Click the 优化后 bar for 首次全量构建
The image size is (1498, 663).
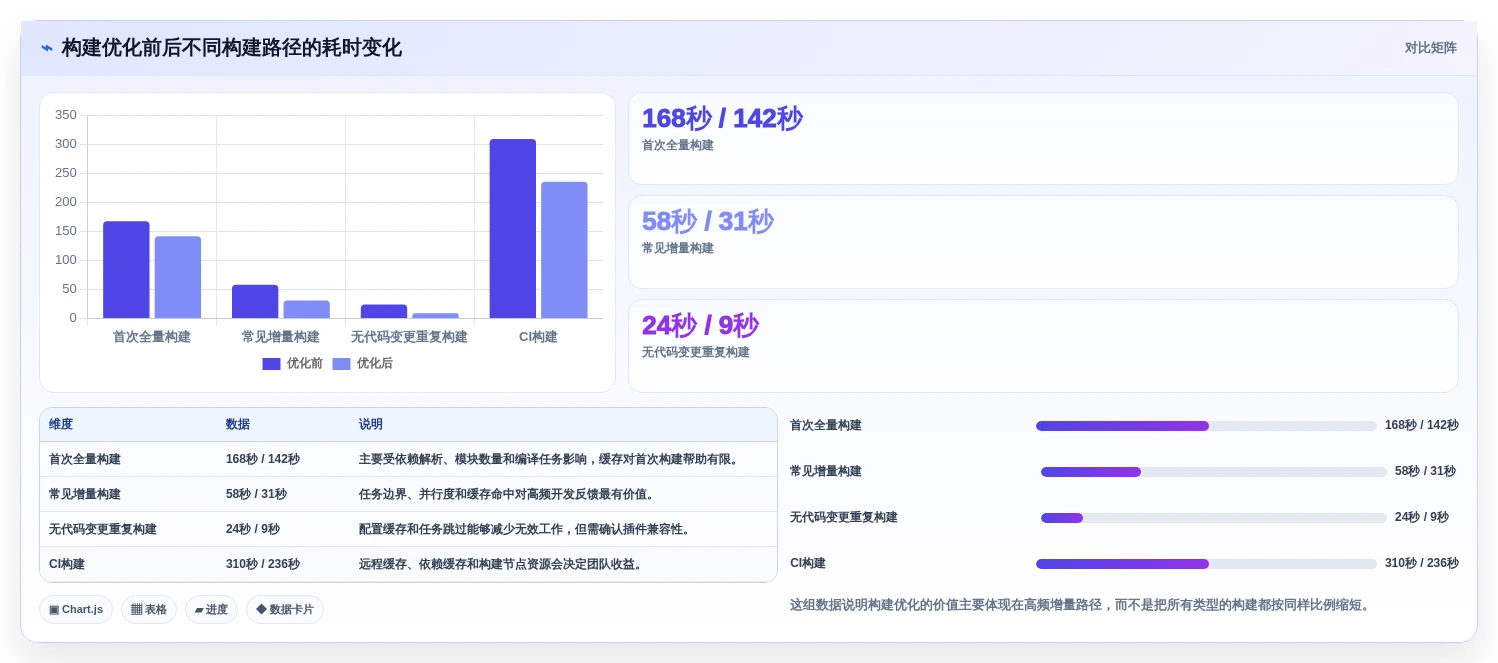tap(178, 277)
